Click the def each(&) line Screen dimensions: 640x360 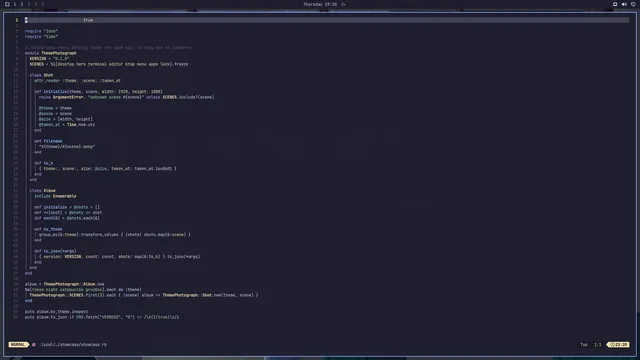point(67,218)
